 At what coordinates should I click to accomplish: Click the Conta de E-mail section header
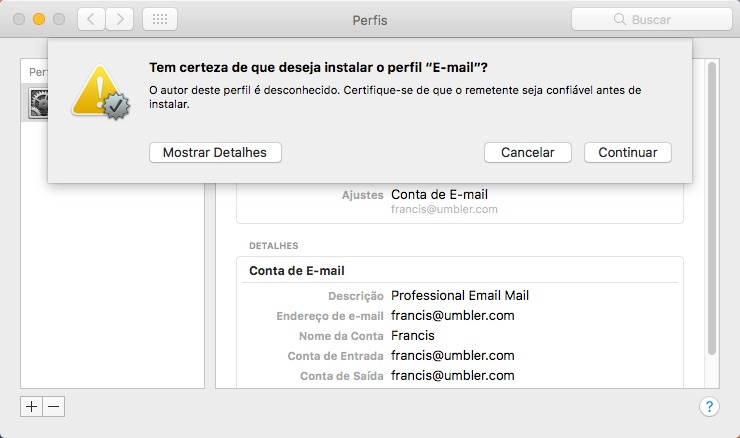click(297, 271)
